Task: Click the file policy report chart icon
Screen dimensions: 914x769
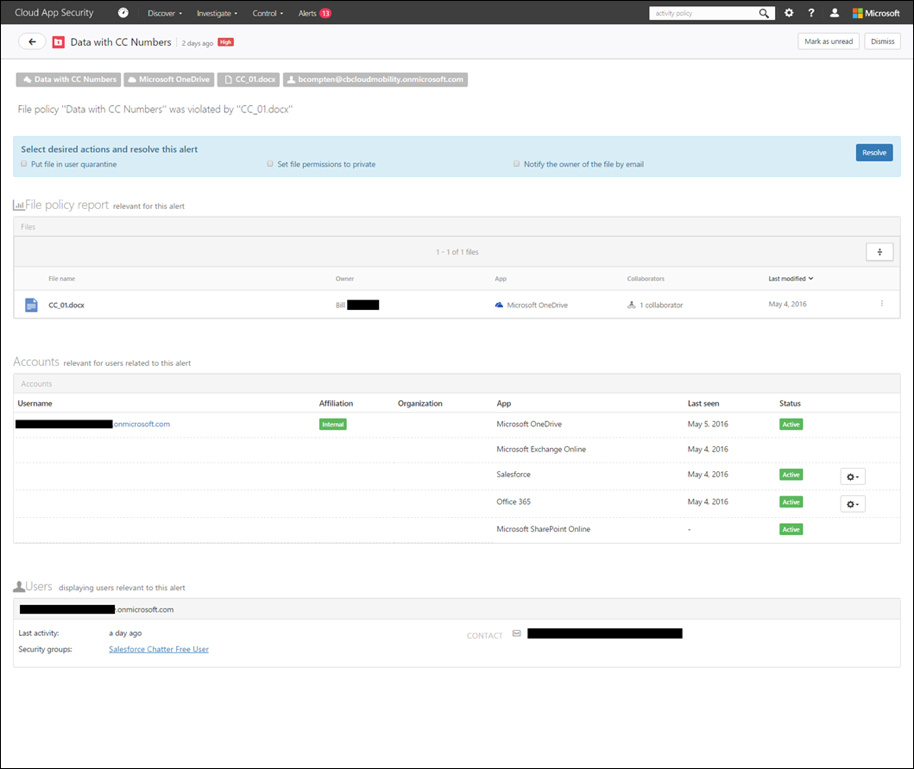Action: point(19,205)
